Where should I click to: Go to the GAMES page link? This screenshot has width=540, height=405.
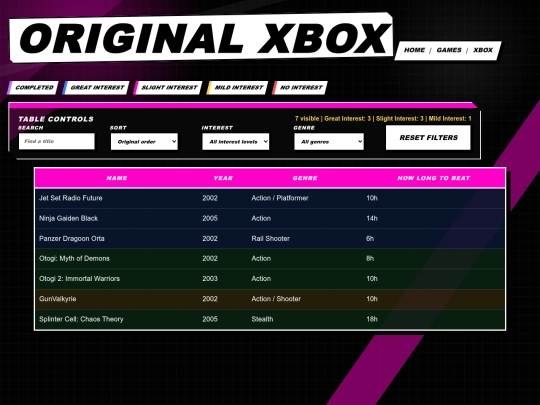click(x=449, y=50)
